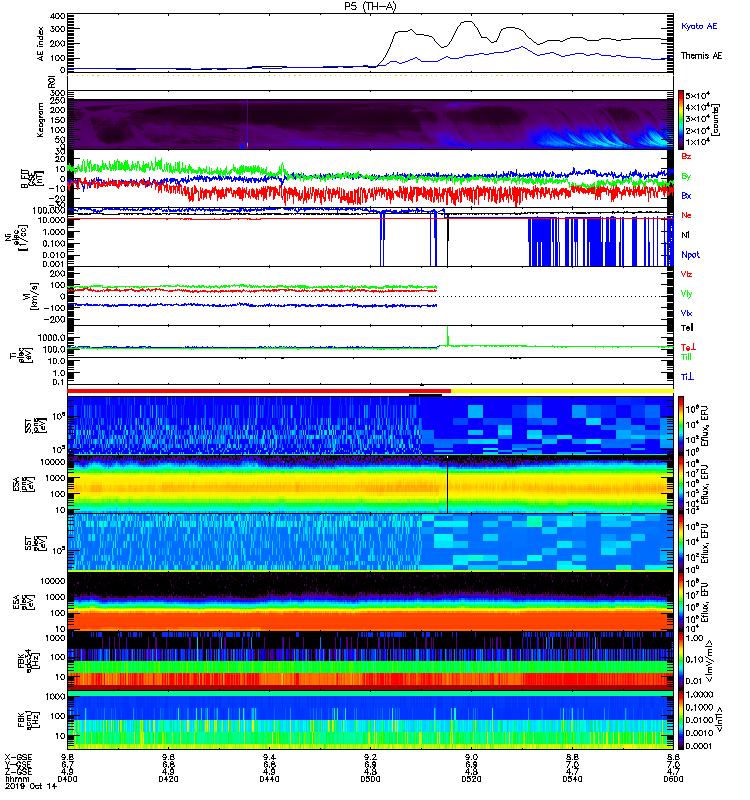
Task: Click the red Bz legend label
Action: click(686, 156)
